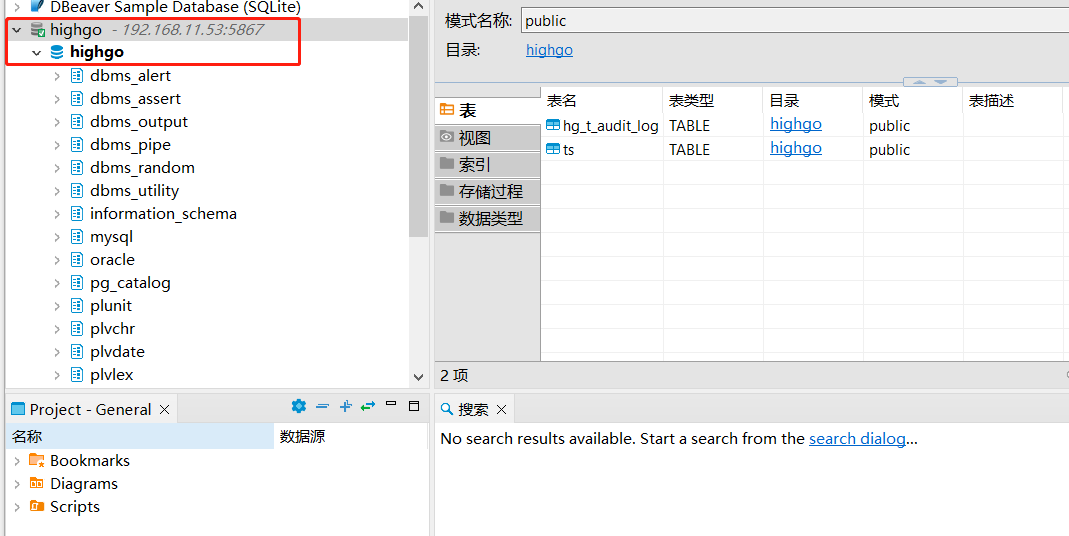Select the plvdate schema row

(x=117, y=352)
